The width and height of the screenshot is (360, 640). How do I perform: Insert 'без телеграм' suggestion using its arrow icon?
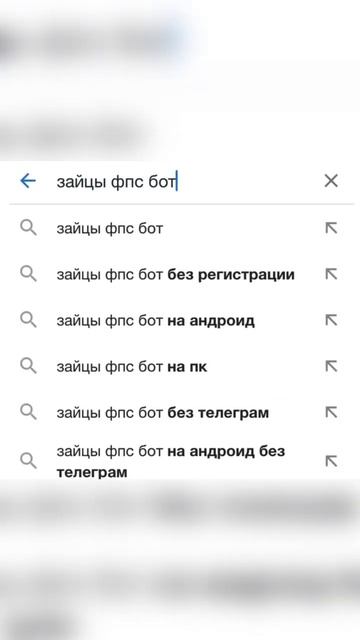click(x=331, y=413)
